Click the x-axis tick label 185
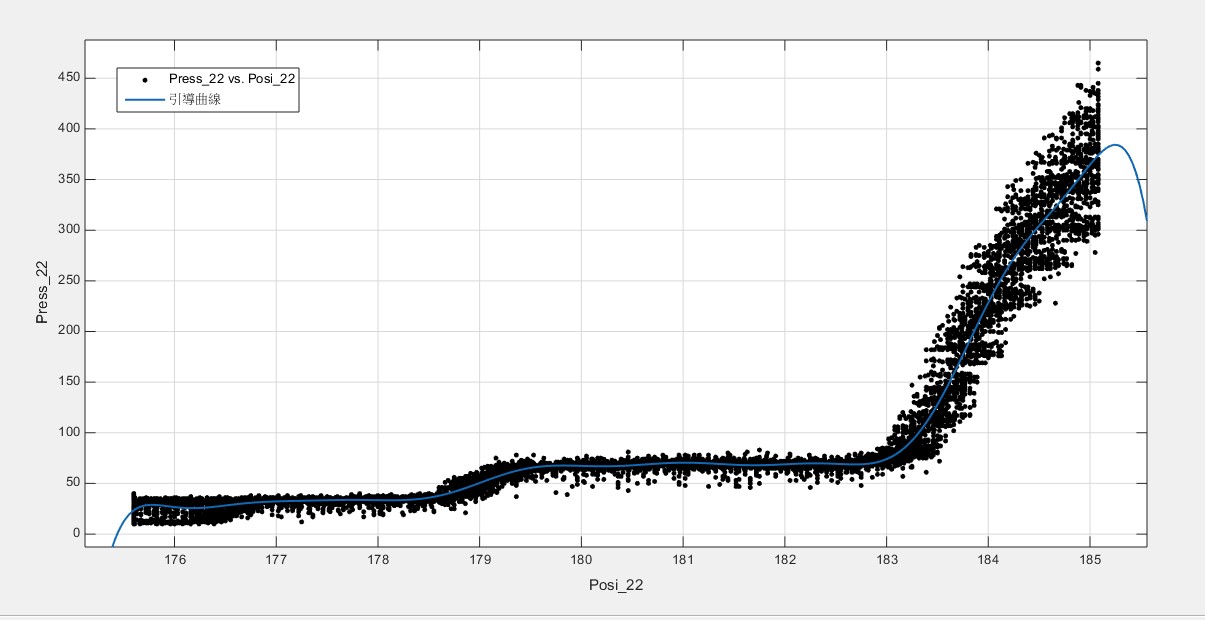Screen dimensions: 1205x620 click(x=1089, y=558)
